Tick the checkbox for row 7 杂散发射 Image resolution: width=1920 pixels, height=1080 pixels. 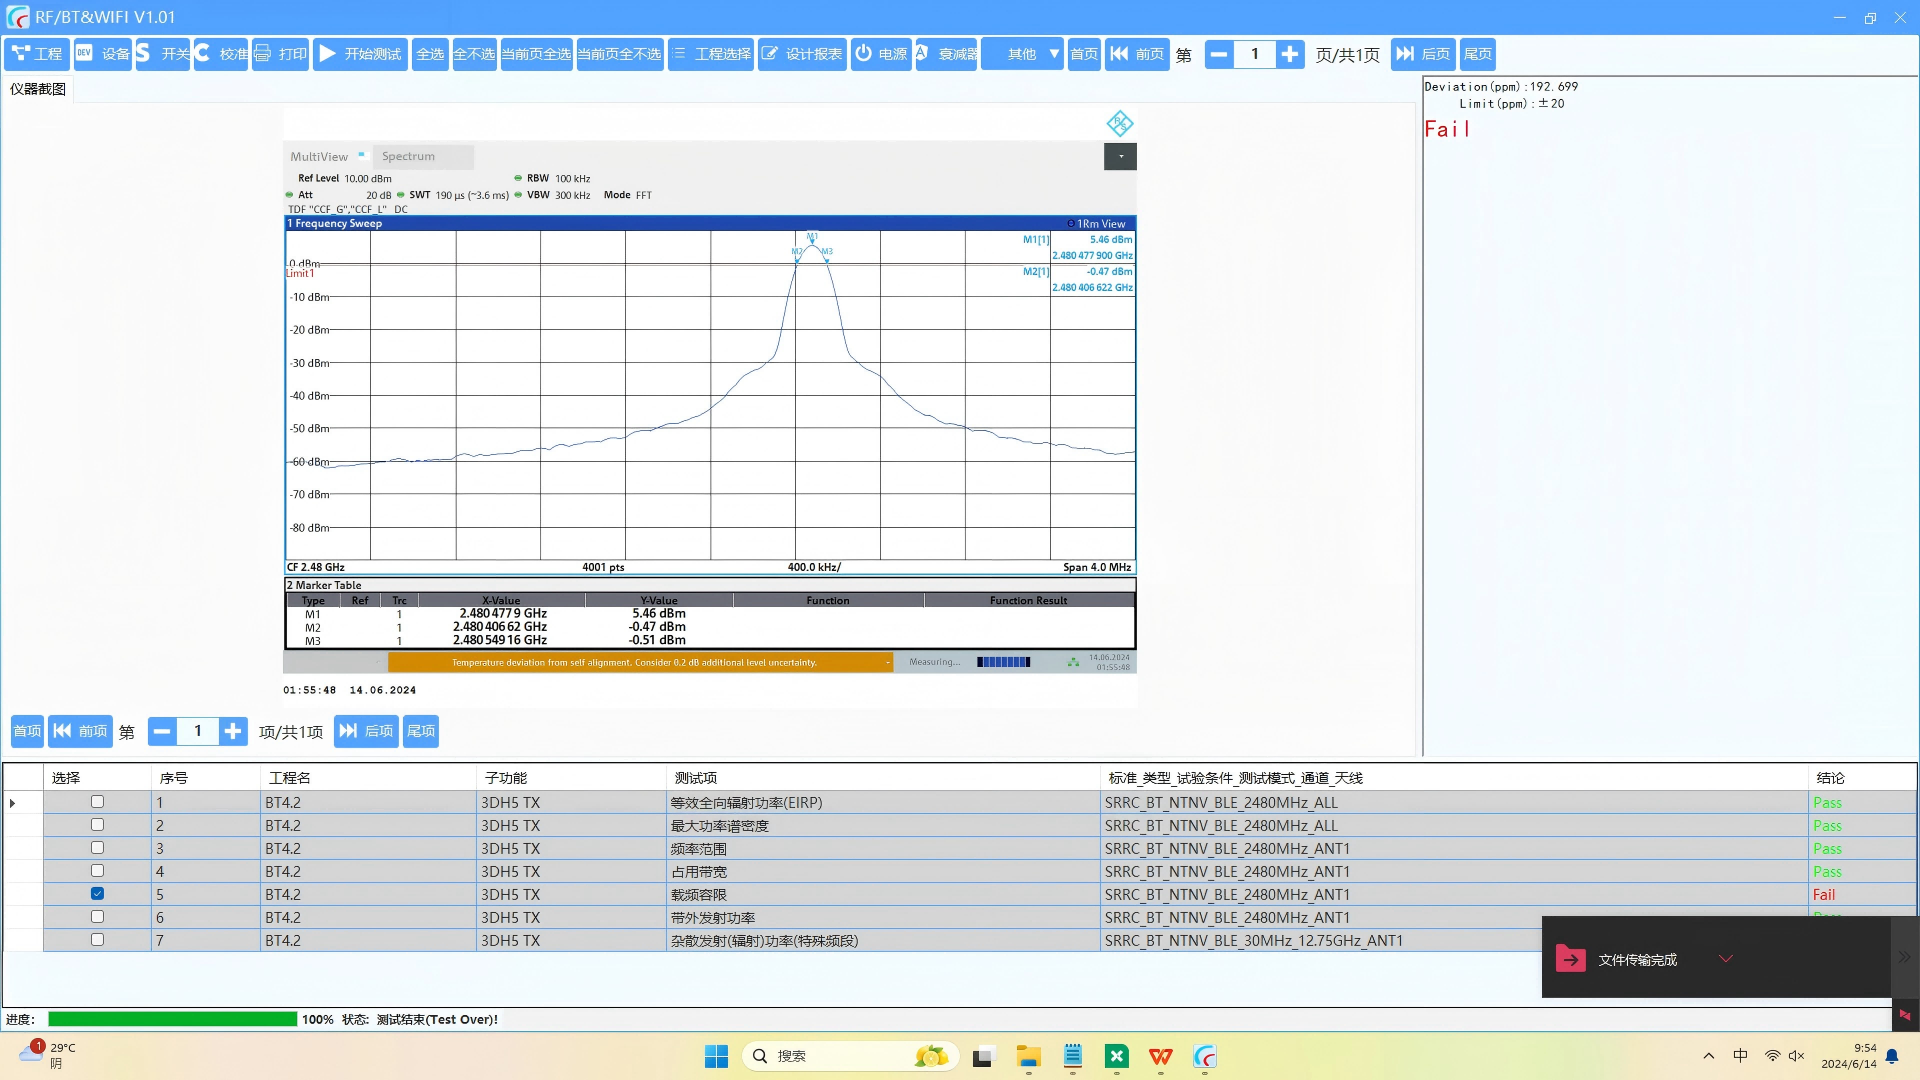point(97,940)
